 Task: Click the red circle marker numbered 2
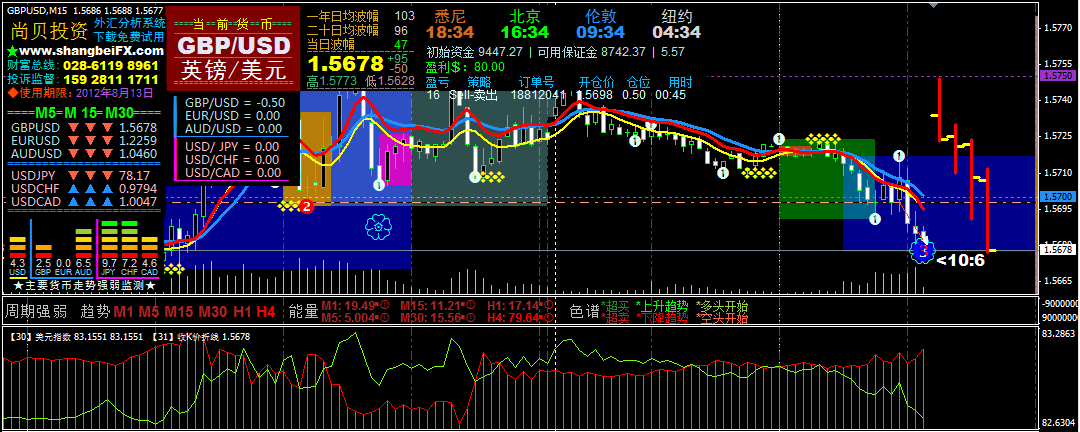(x=307, y=207)
